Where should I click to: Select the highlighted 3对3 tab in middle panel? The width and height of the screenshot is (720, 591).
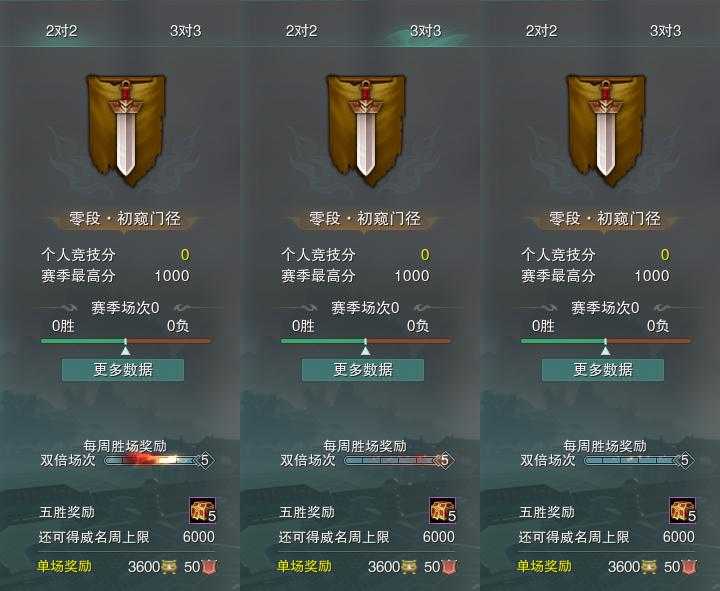pos(425,31)
